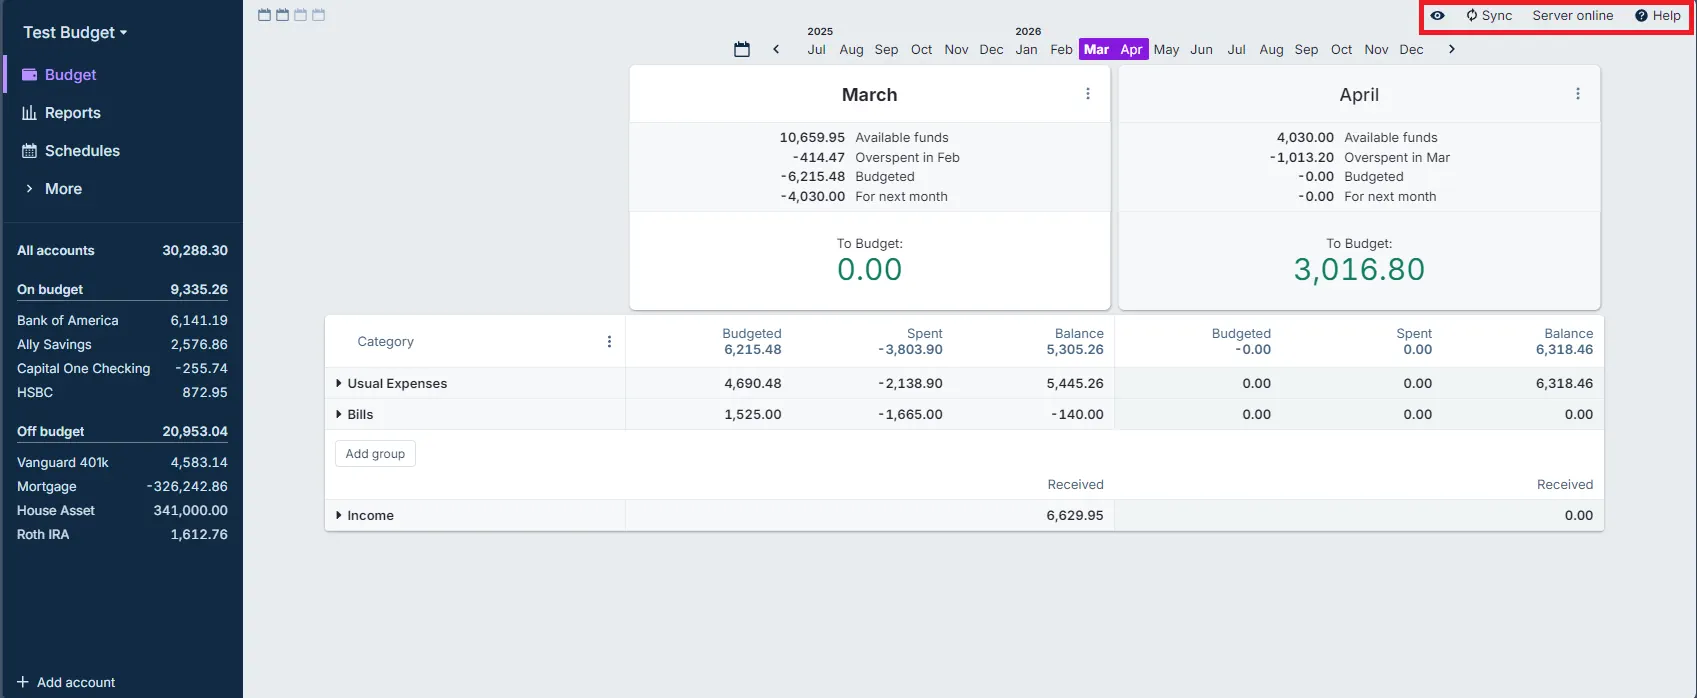Screen dimensions: 1697x698
Task: Show only one month column
Action: tap(264, 15)
